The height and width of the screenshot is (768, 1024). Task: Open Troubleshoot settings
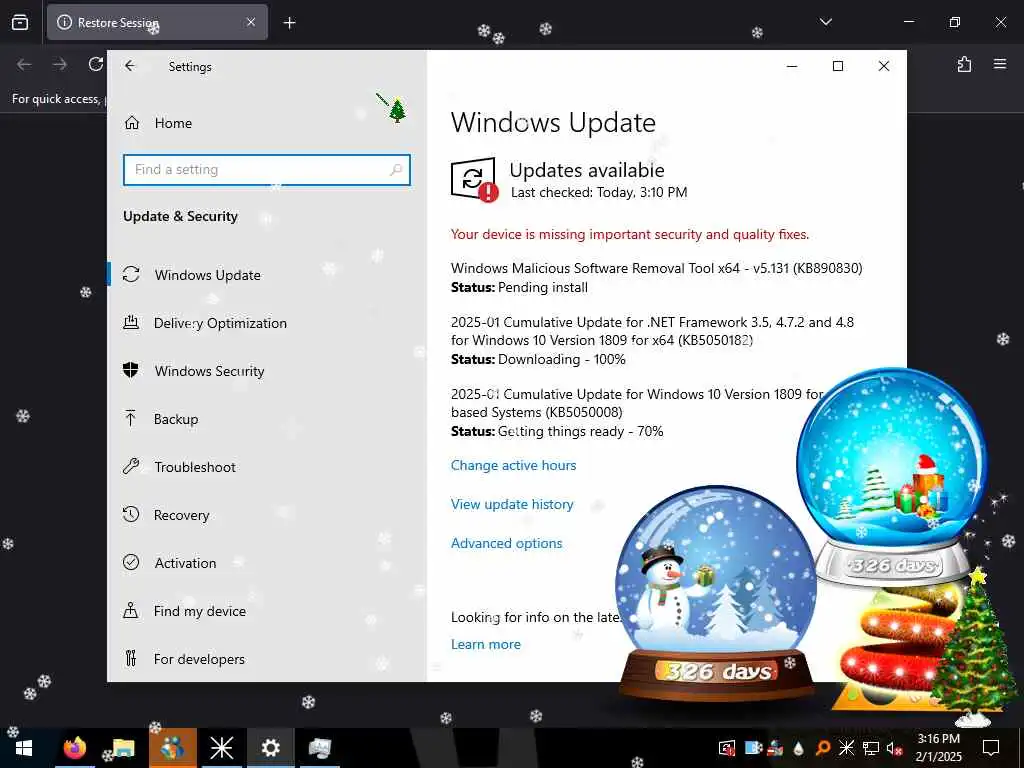point(195,467)
